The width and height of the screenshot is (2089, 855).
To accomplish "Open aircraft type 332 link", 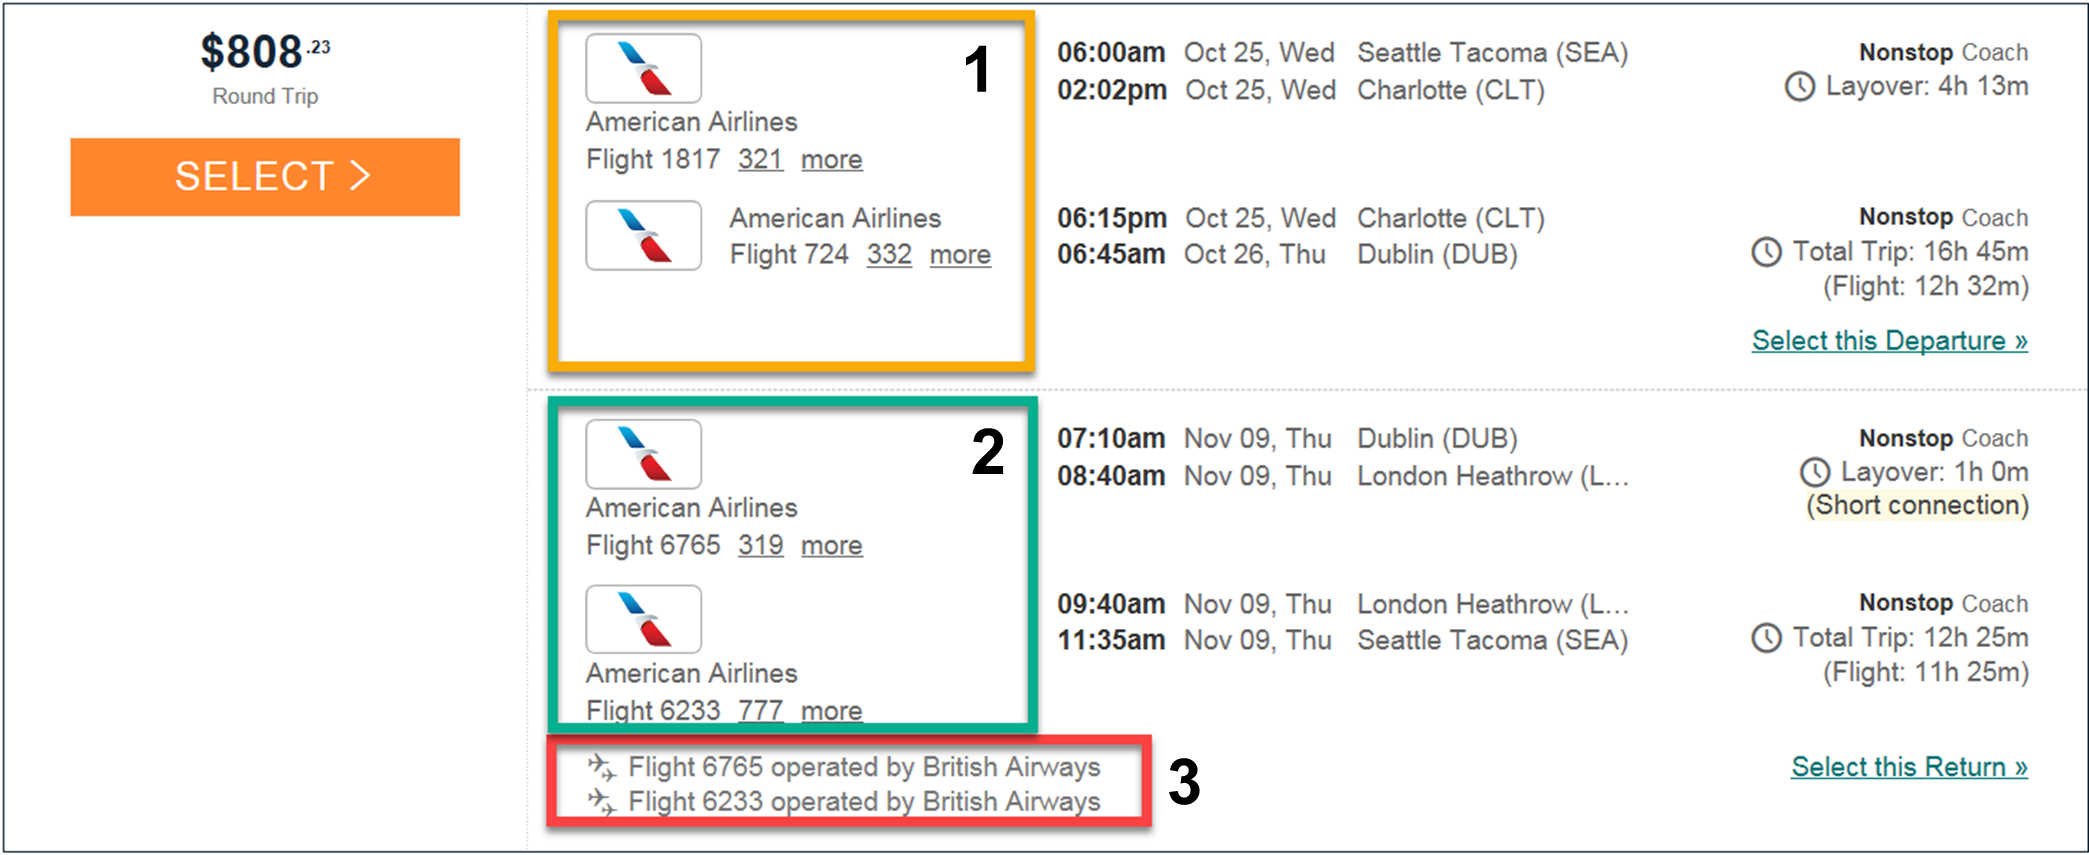I will coord(889,255).
